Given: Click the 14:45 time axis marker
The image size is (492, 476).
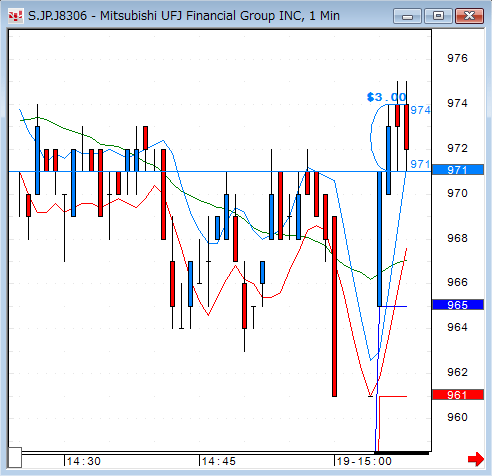Looking at the screenshot, I should [218, 461].
